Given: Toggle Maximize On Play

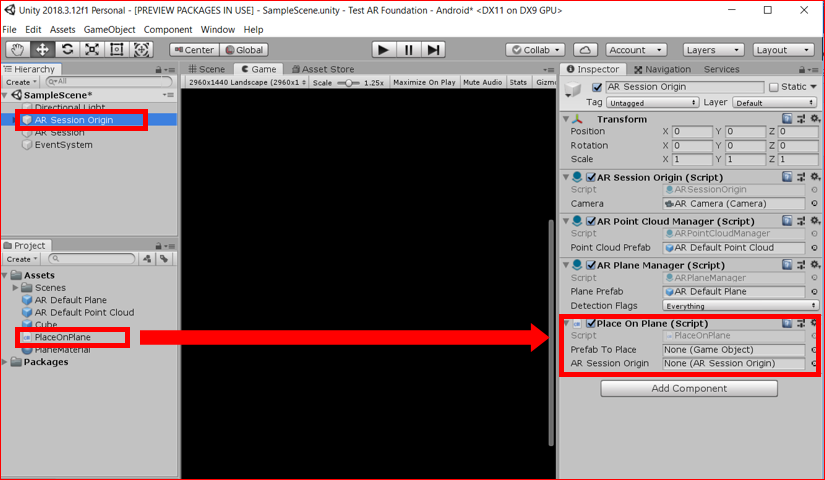Looking at the screenshot, I should (424, 82).
